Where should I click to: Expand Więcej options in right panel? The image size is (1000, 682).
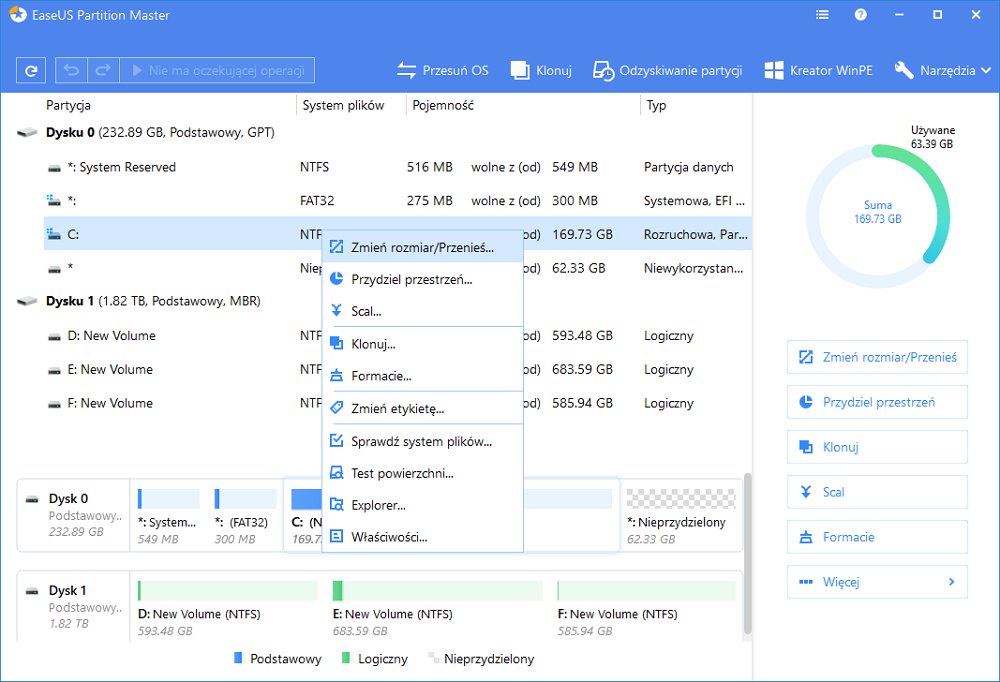tap(877, 582)
